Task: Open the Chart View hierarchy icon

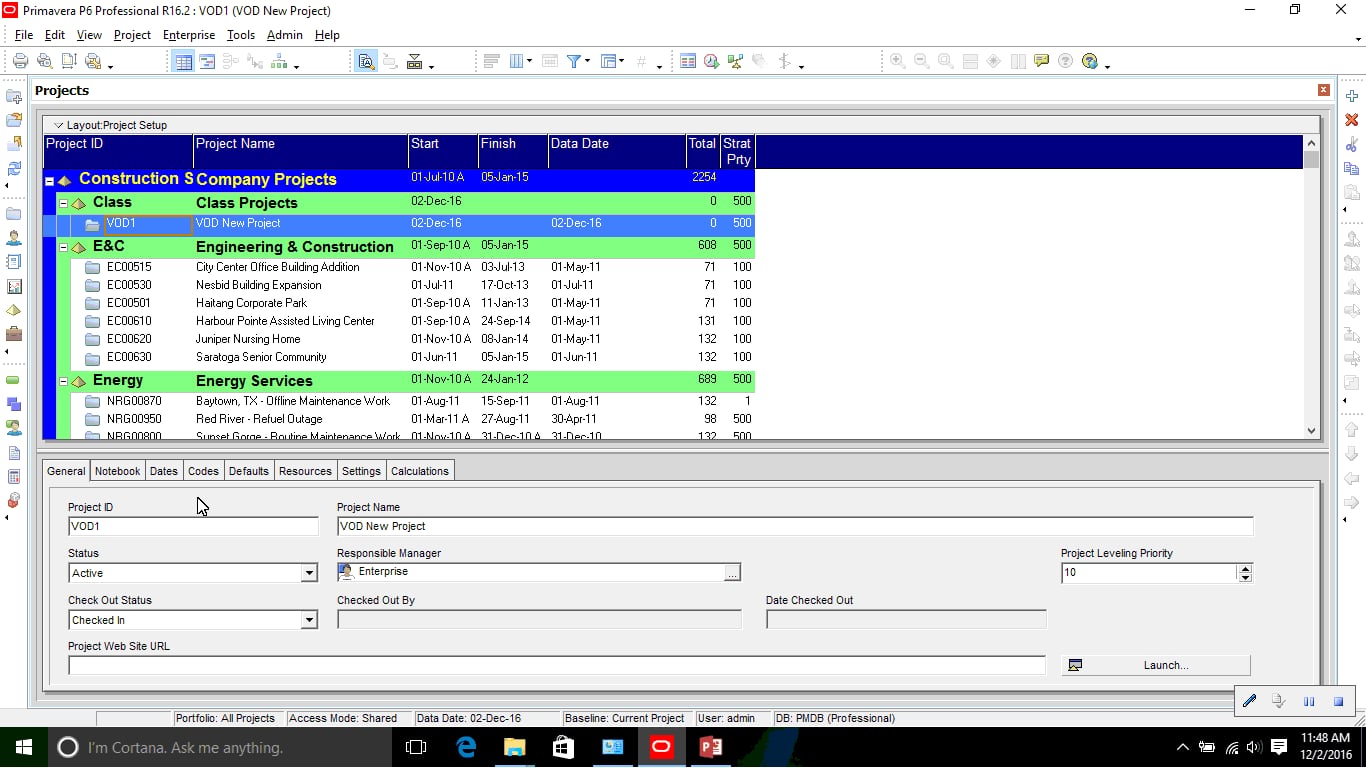Action: tap(278, 61)
